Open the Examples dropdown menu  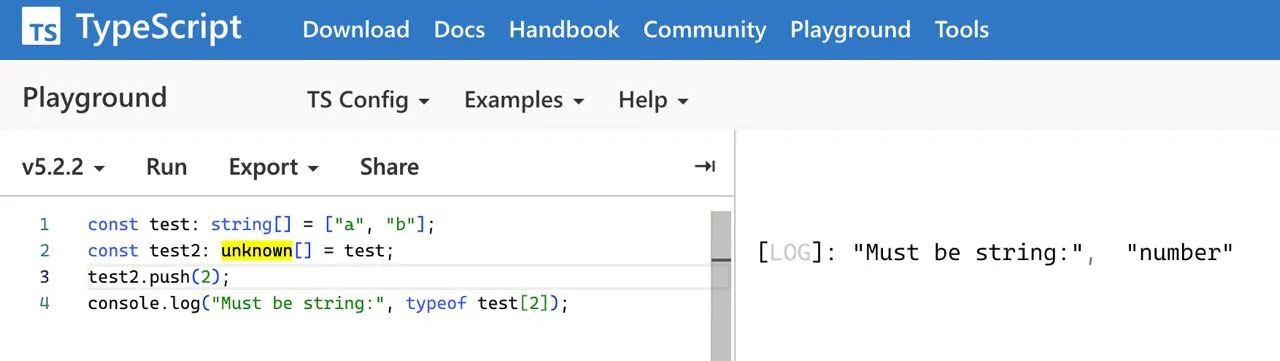pyautogui.click(x=525, y=100)
